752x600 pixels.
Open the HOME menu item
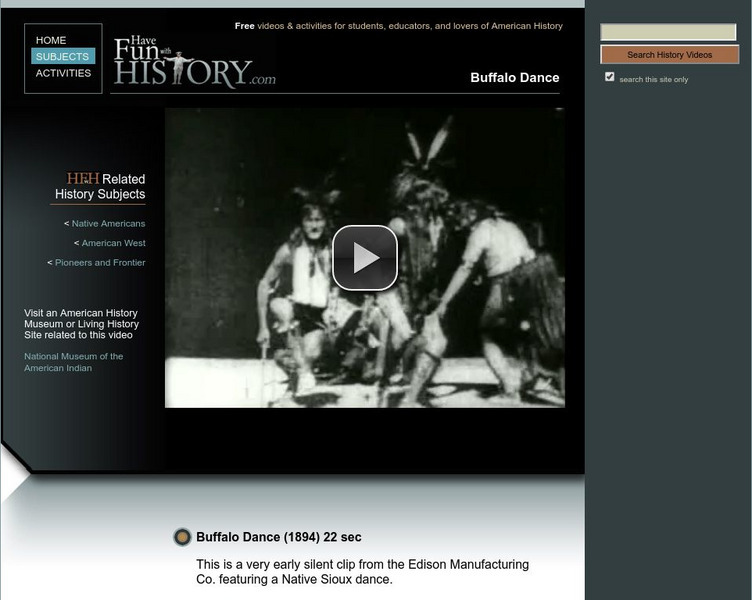click(51, 40)
